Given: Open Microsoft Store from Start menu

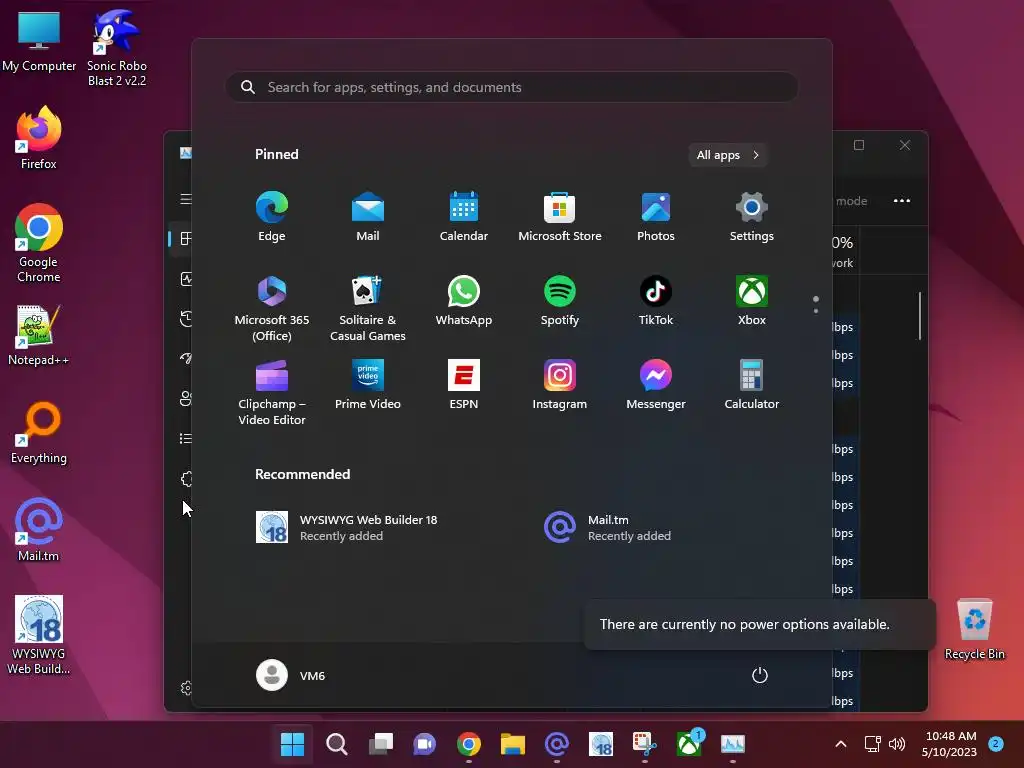Looking at the screenshot, I should click(560, 217).
